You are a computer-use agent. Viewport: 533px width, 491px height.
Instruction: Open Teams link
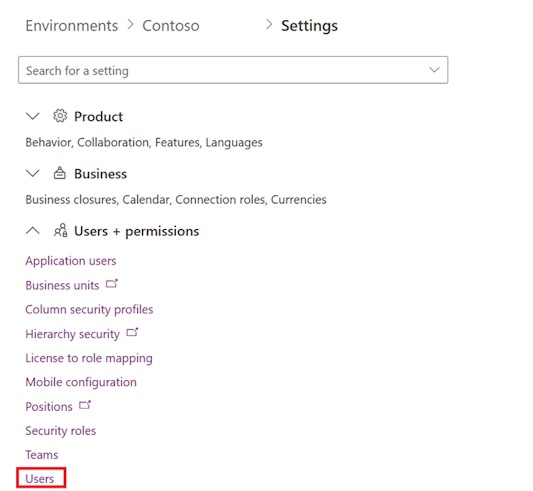point(42,455)
